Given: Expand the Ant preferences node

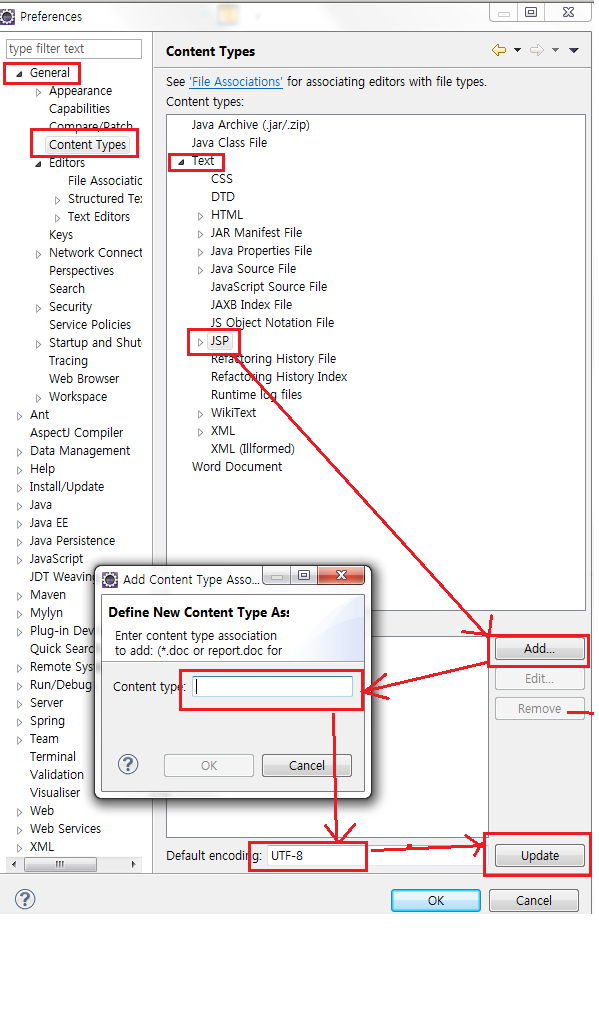Looking at the screenshot, I should (x=20, y=416).
